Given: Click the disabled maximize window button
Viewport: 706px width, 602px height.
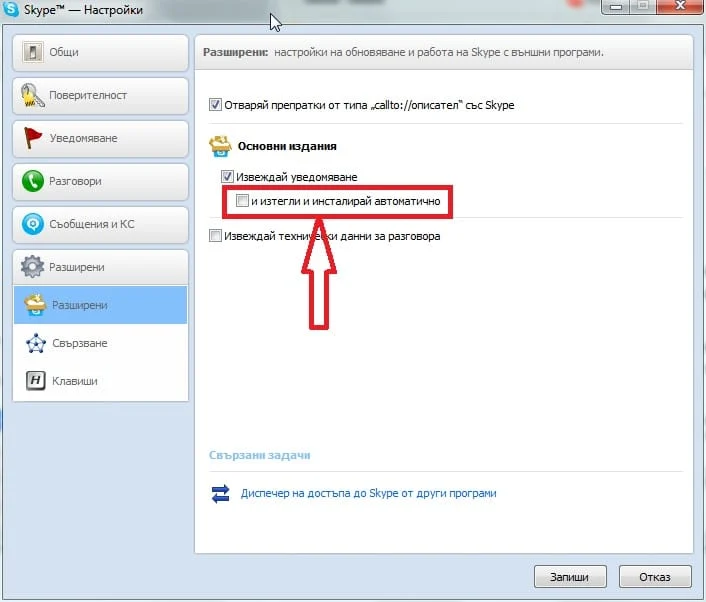Looking at the screenshot, I should (x=643, y=6).
